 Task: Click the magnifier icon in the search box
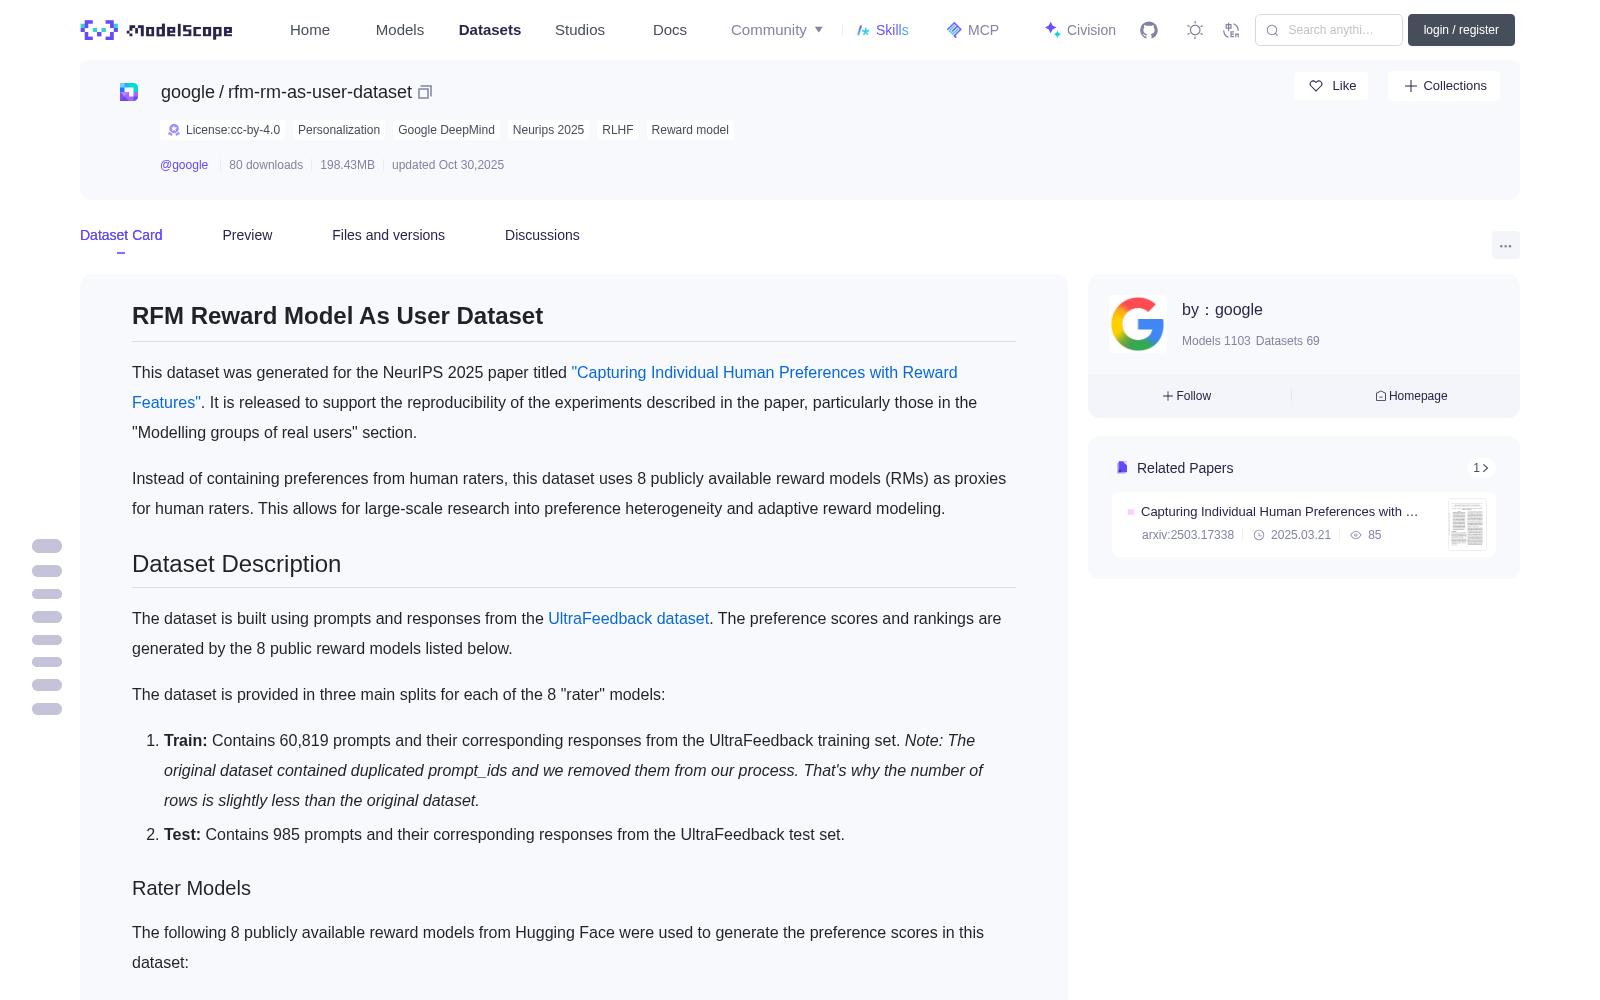tap(1272, 30)
